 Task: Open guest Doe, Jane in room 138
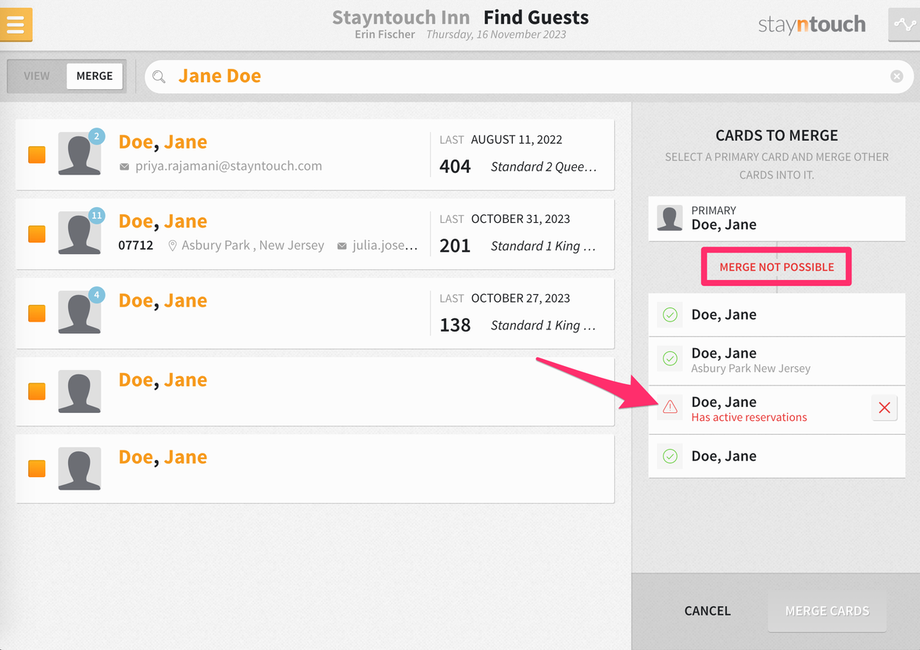[163, 300]
